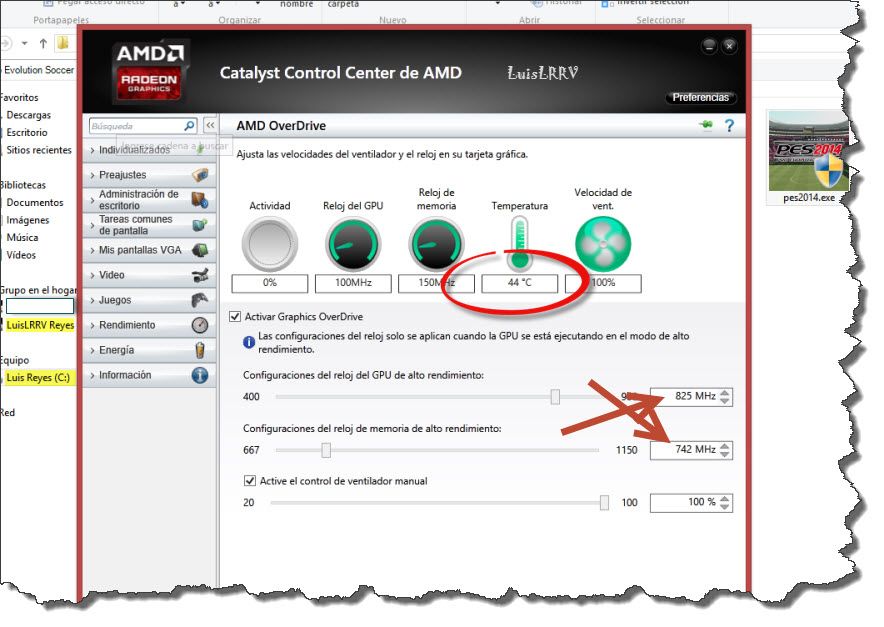This screenshot has height=627, width=884.
Task: Click the Rendimiento gauge icon
Action: point(200,325)
